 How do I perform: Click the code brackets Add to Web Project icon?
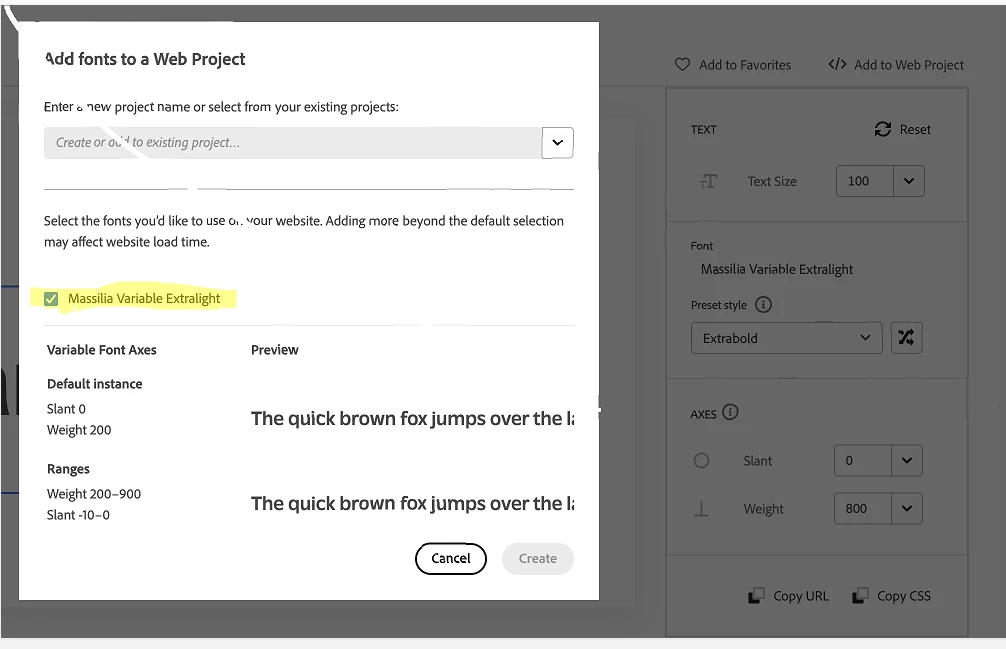tap(837, 64)
